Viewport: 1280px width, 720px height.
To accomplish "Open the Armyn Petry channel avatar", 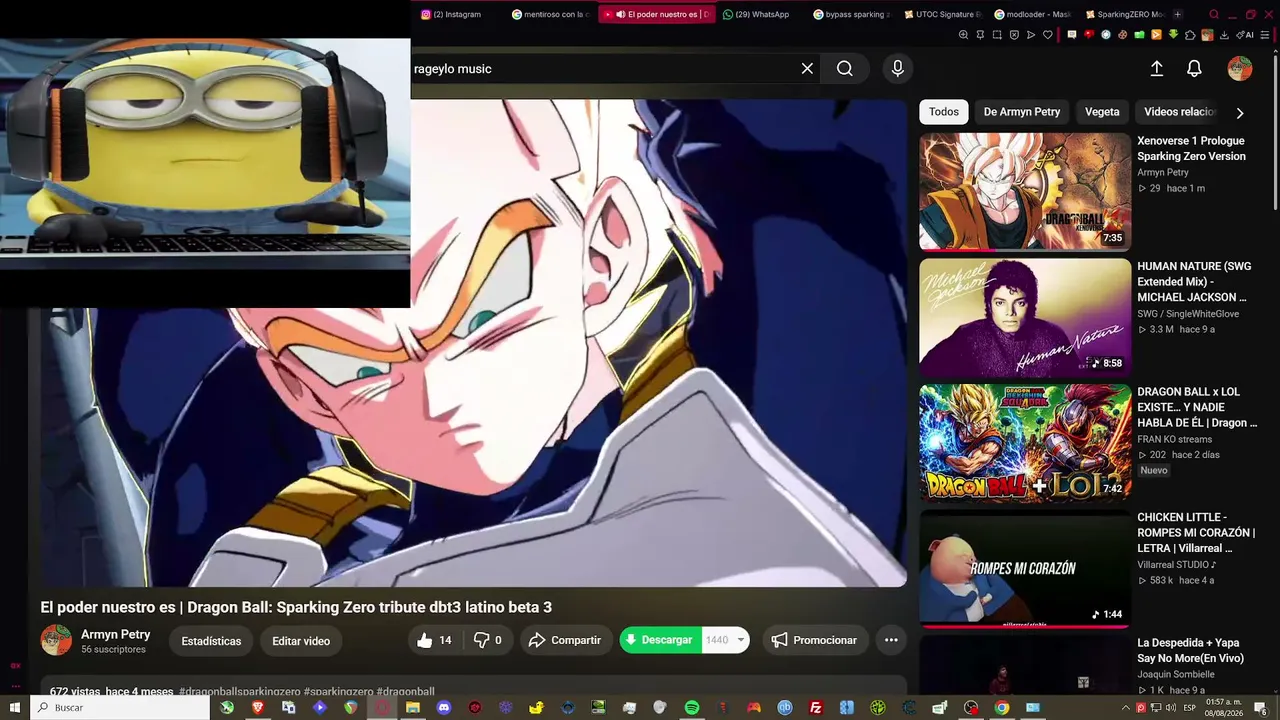I will point(56,640).
